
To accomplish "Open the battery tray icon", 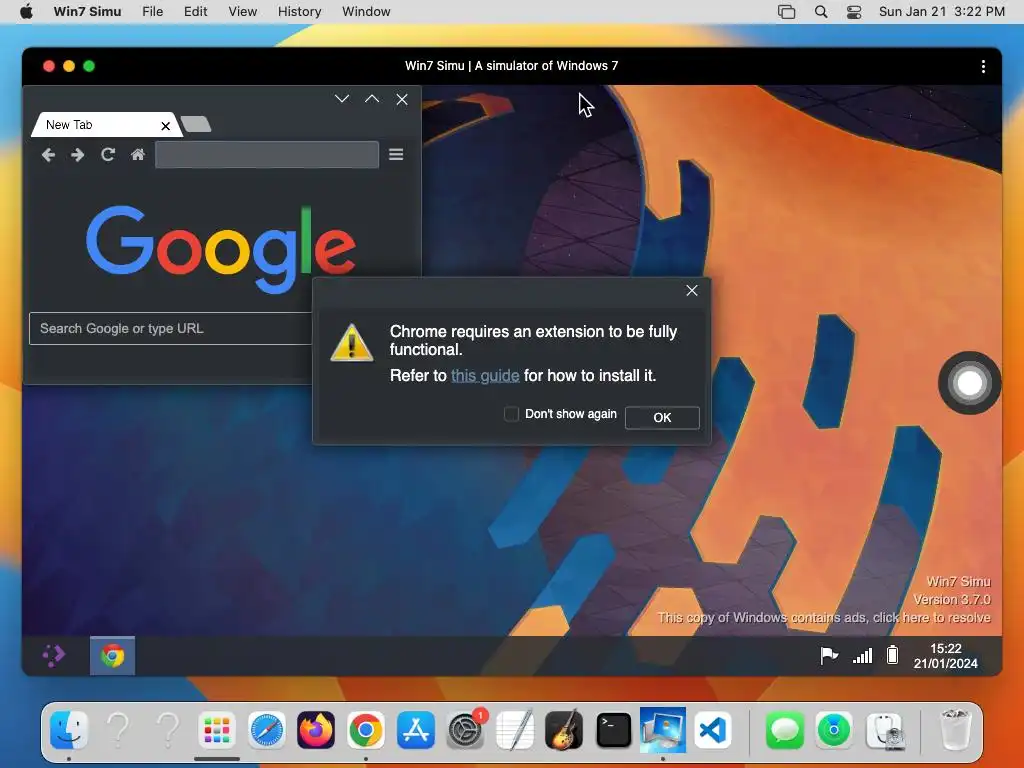I will tap(892, 654).
